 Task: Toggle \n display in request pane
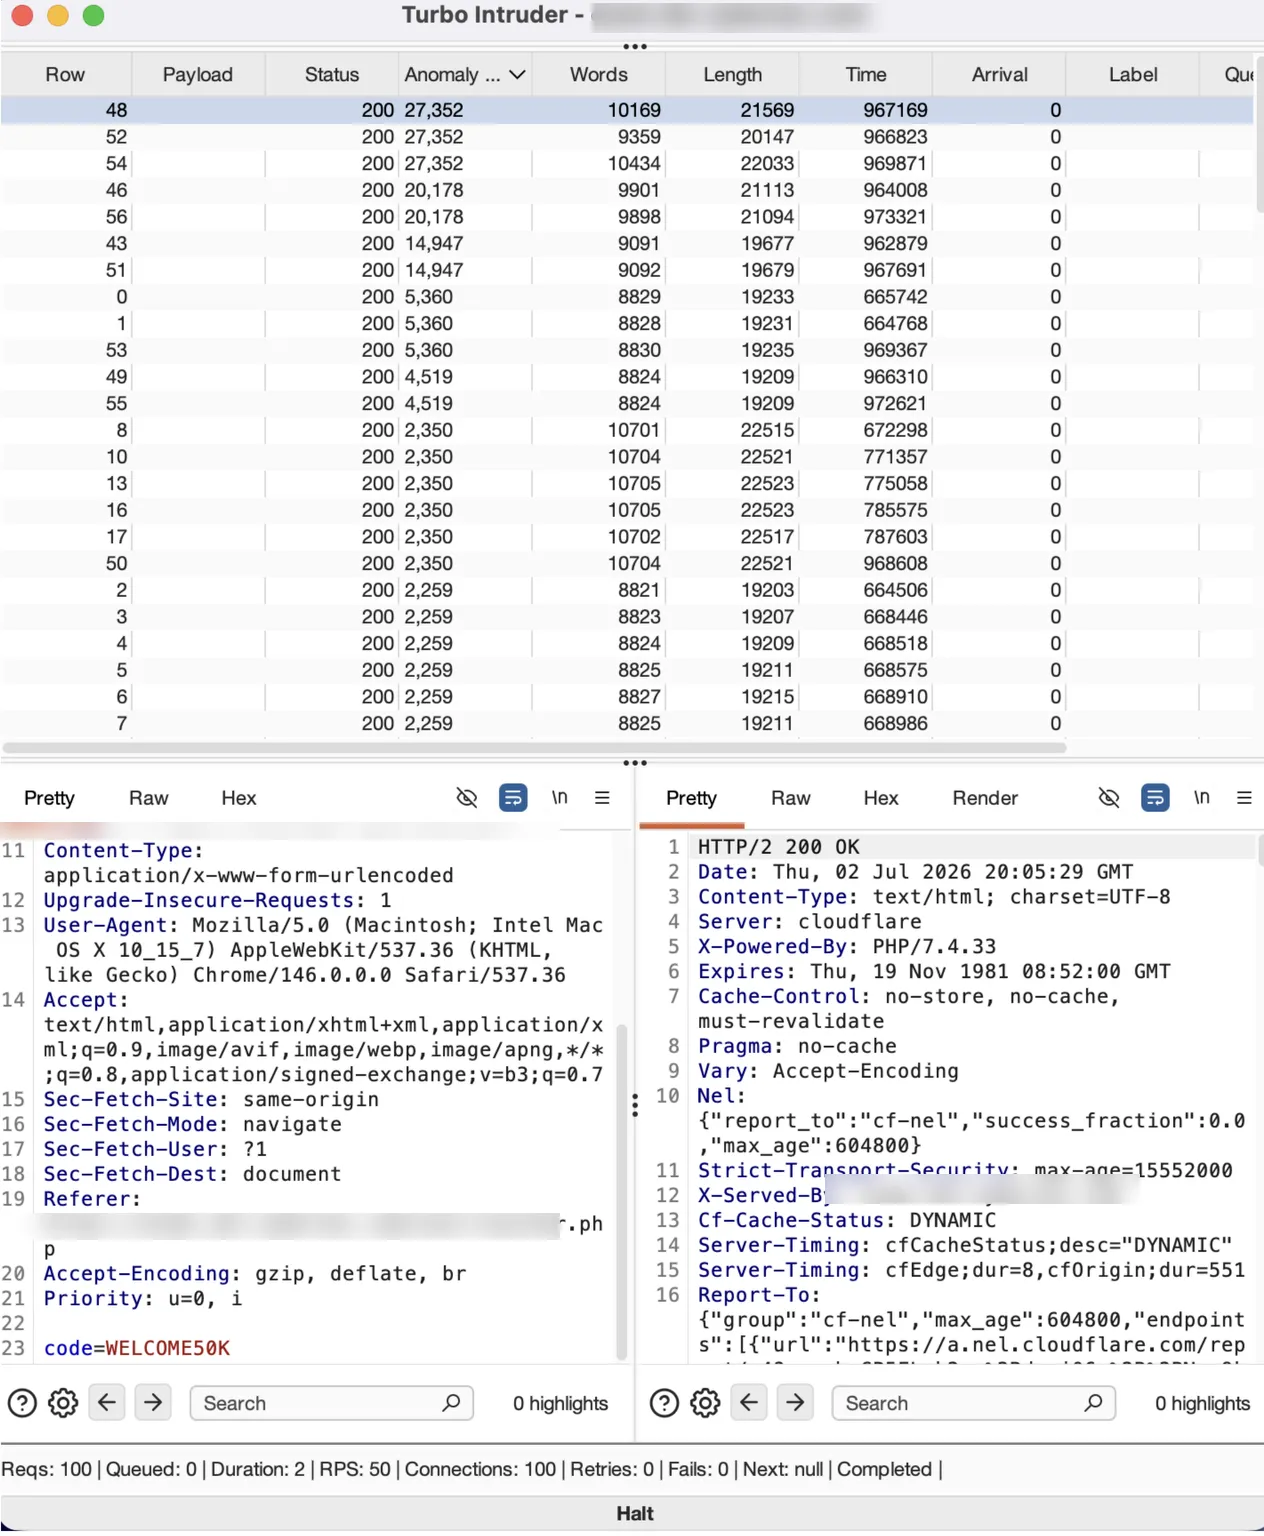click(x=560, y=798)
